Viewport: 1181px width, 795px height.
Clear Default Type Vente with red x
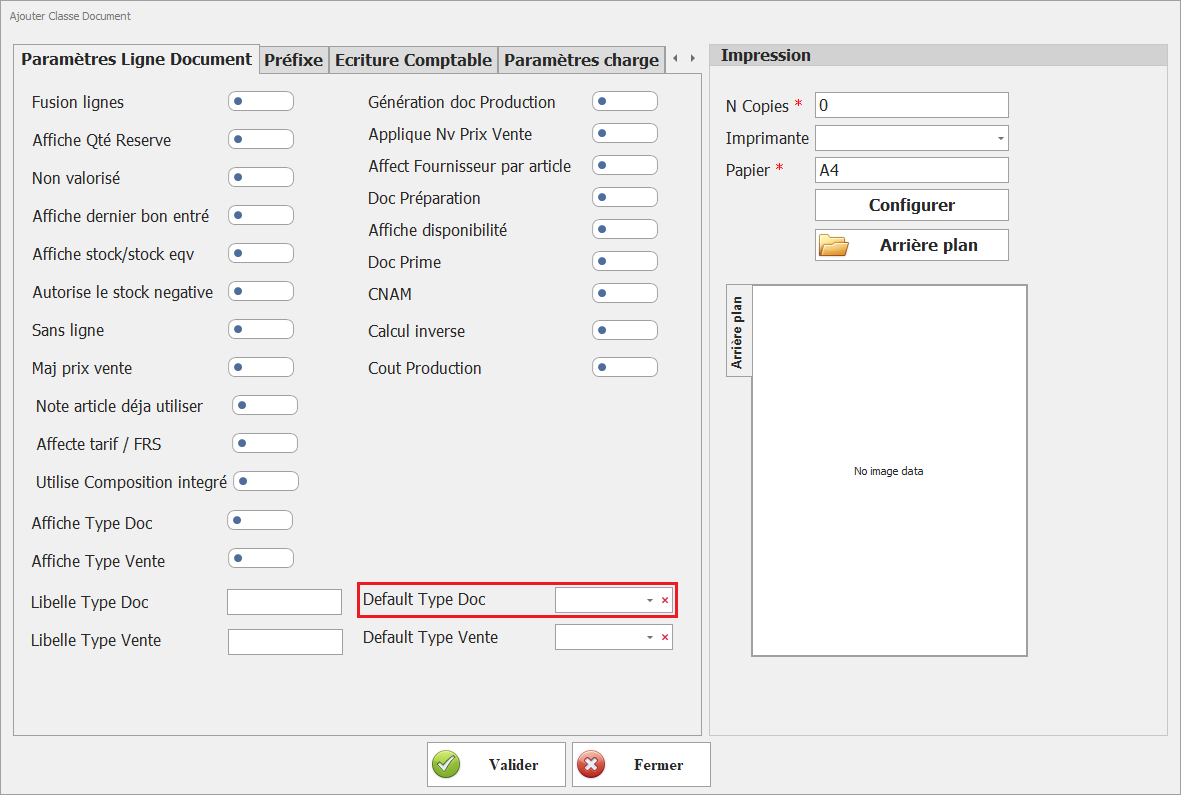click(665, 638)
